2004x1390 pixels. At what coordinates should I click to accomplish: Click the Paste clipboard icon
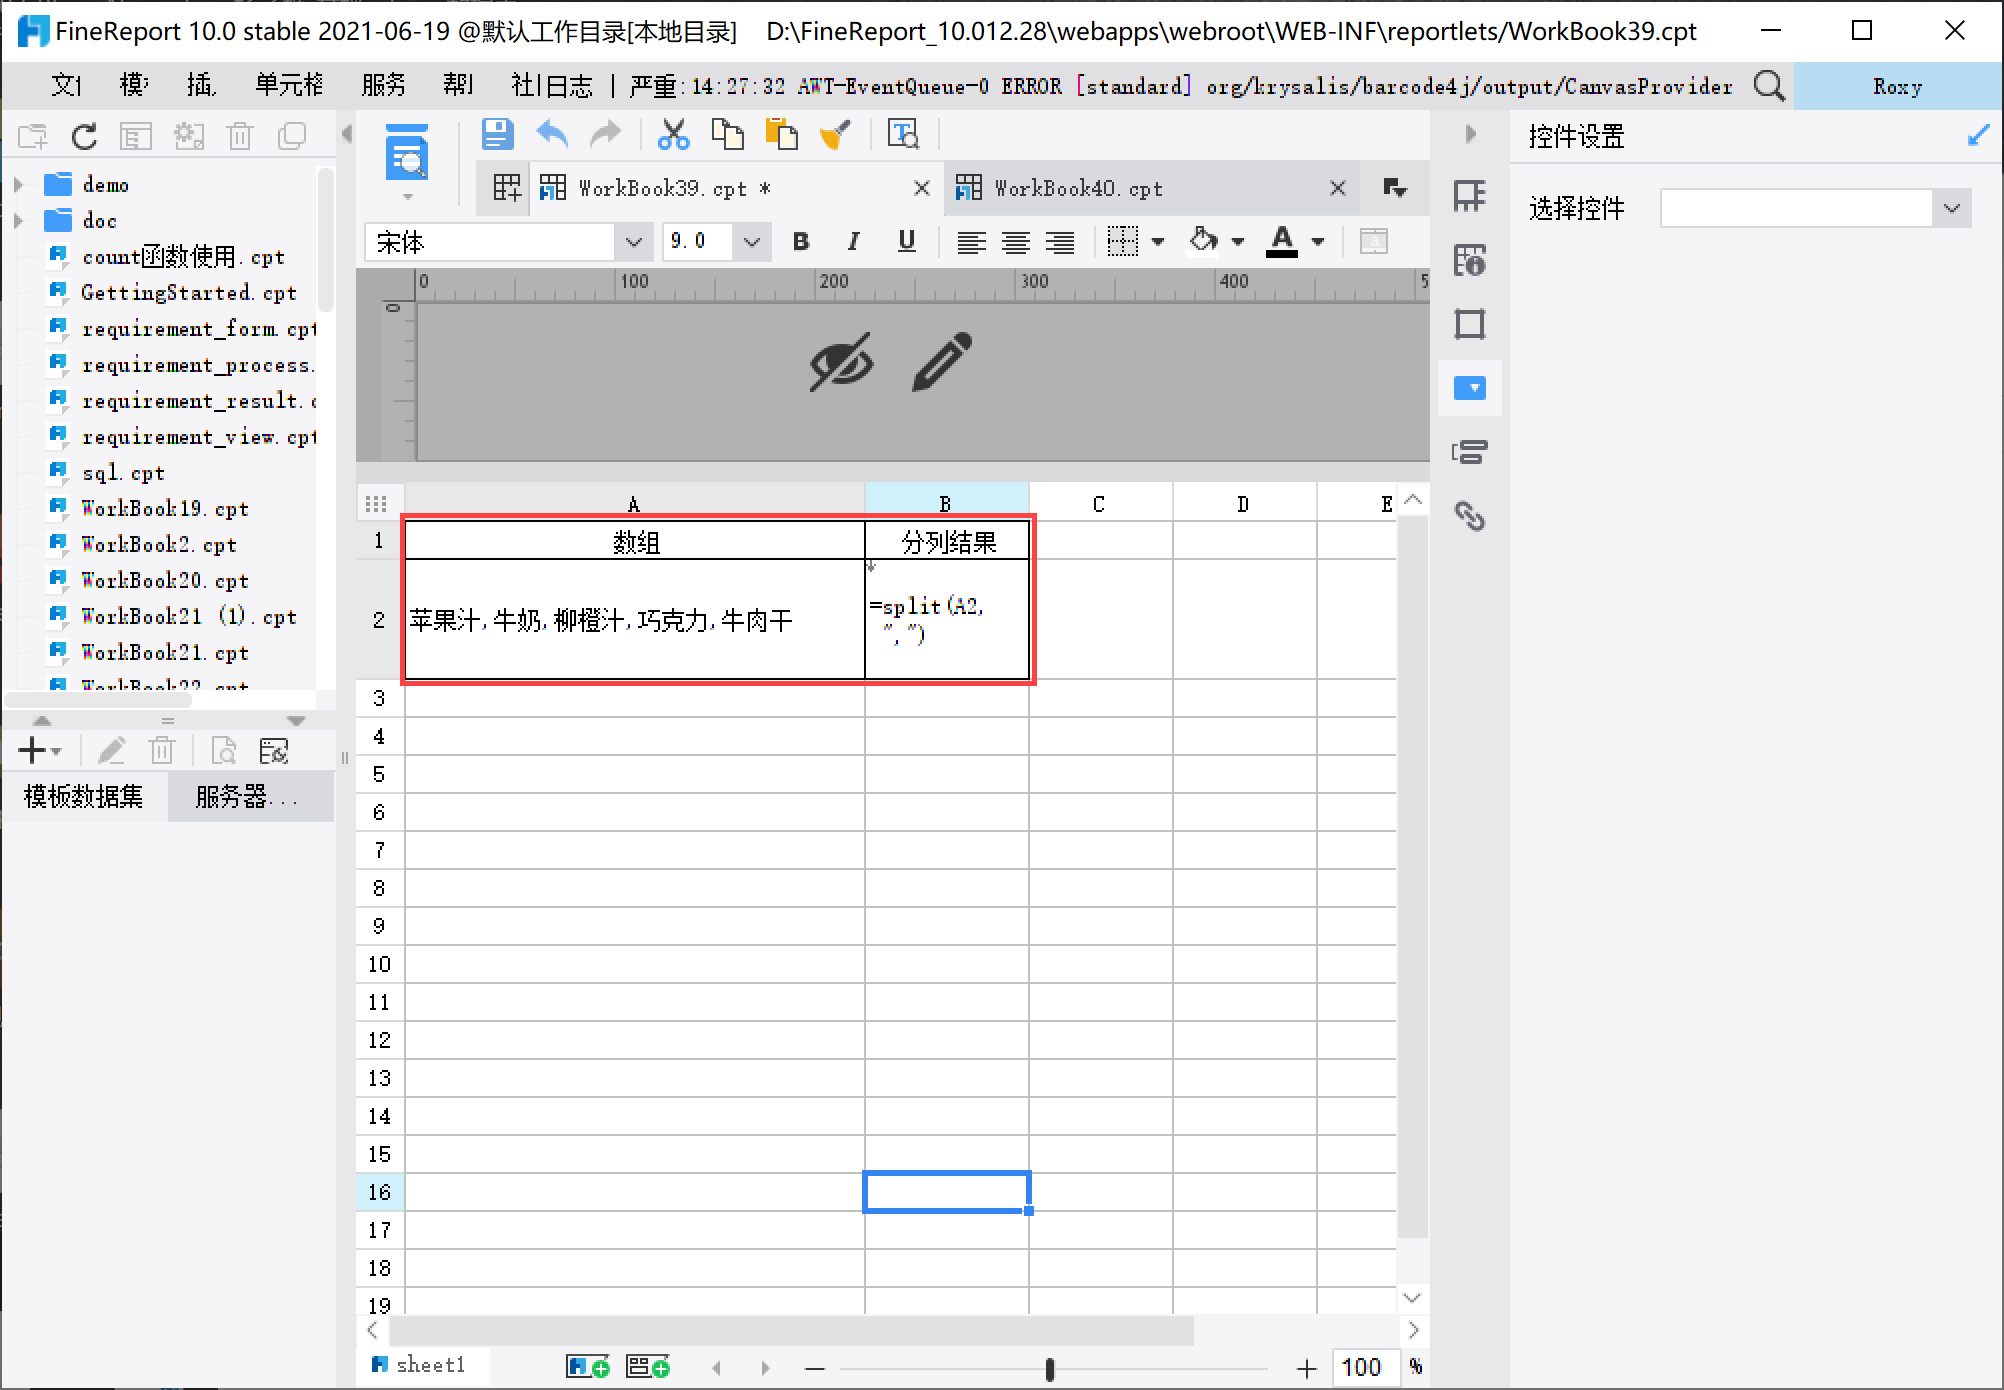tap(781, 134)
